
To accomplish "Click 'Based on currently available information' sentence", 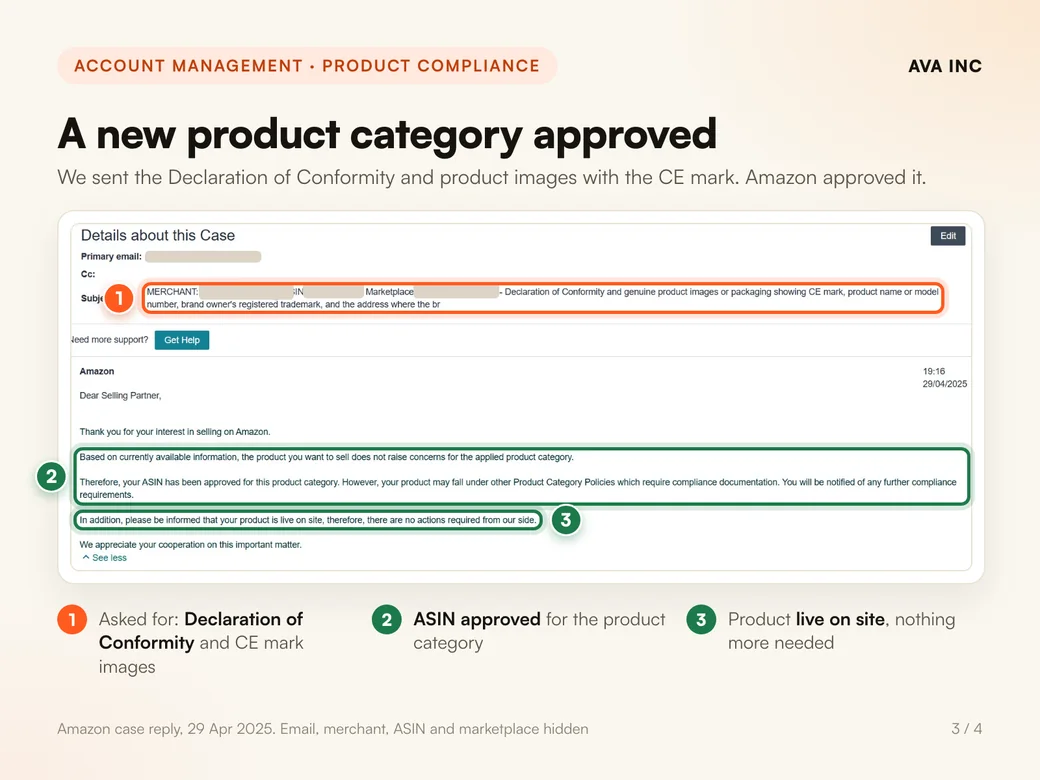I will 326,457.
